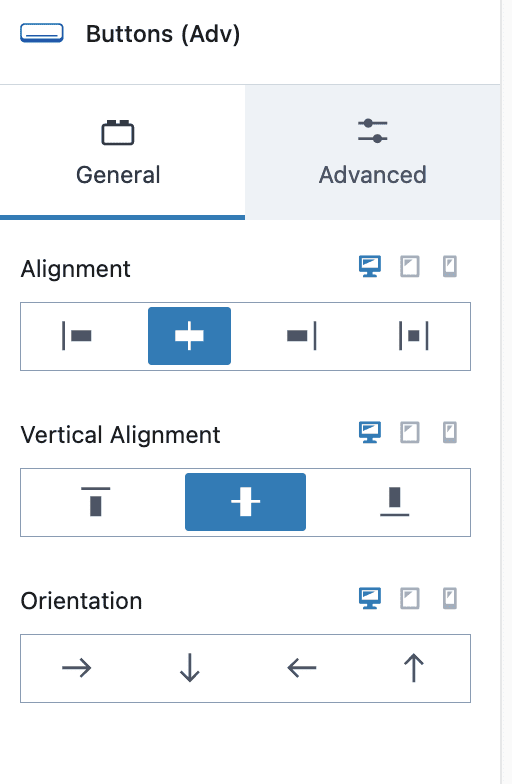Choose space-between stretch alignment icon

click(x=414, y=336)
